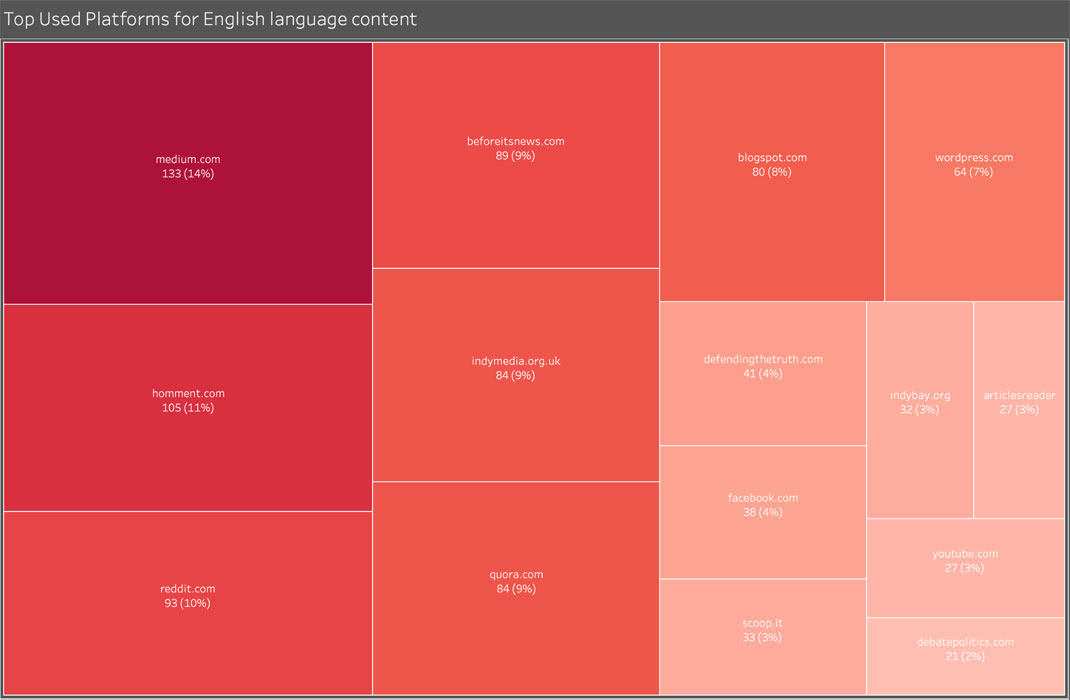Select the defendingthetruth.com tile
Screen dimensions: 1070x700
(x=763, y=373)
